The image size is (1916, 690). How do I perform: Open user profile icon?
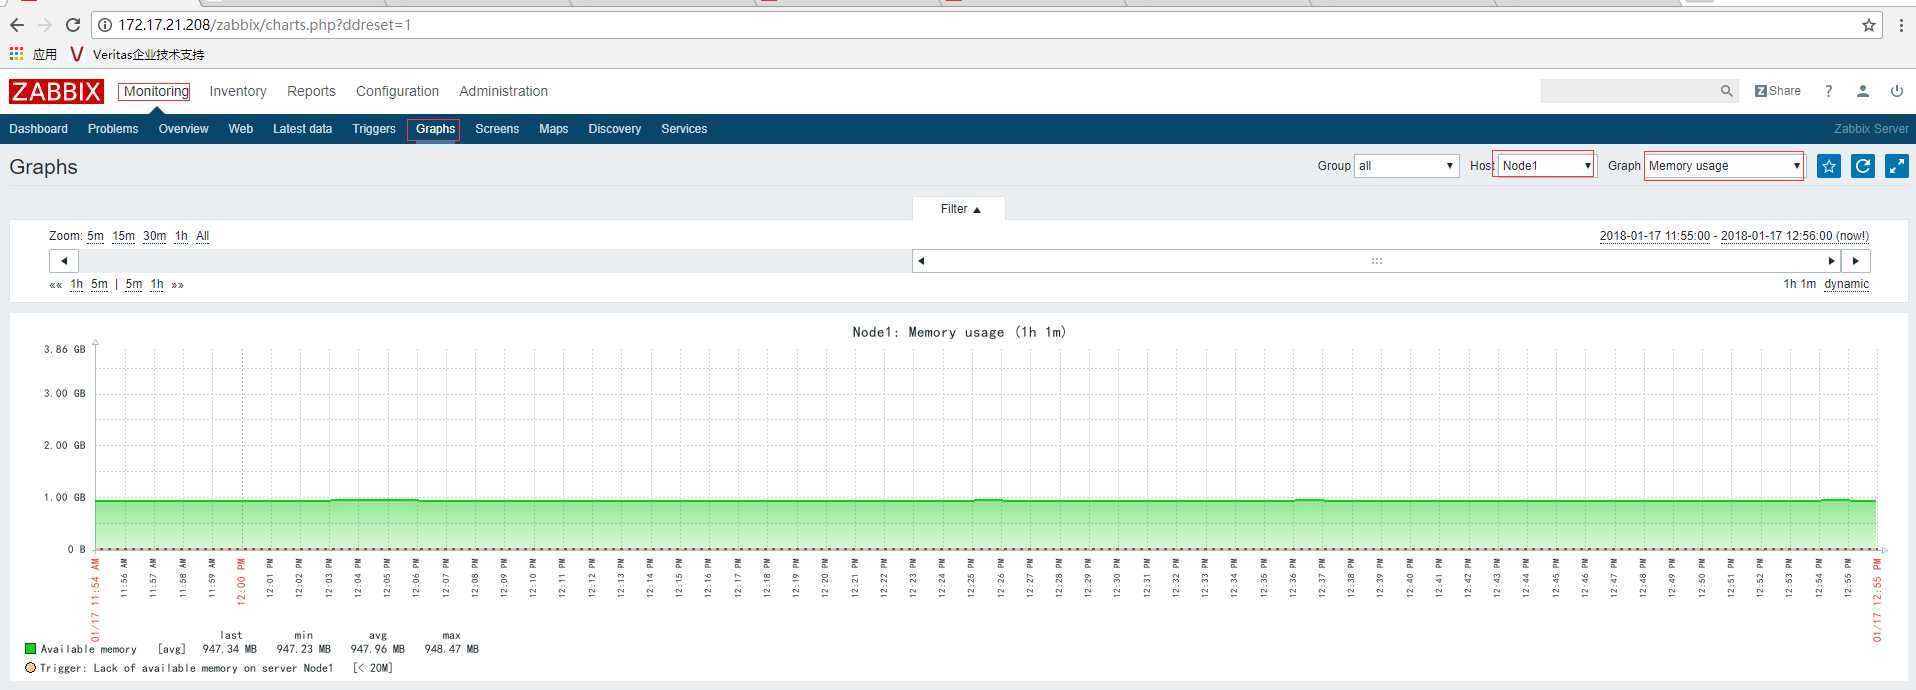(x=1862, y=91)
